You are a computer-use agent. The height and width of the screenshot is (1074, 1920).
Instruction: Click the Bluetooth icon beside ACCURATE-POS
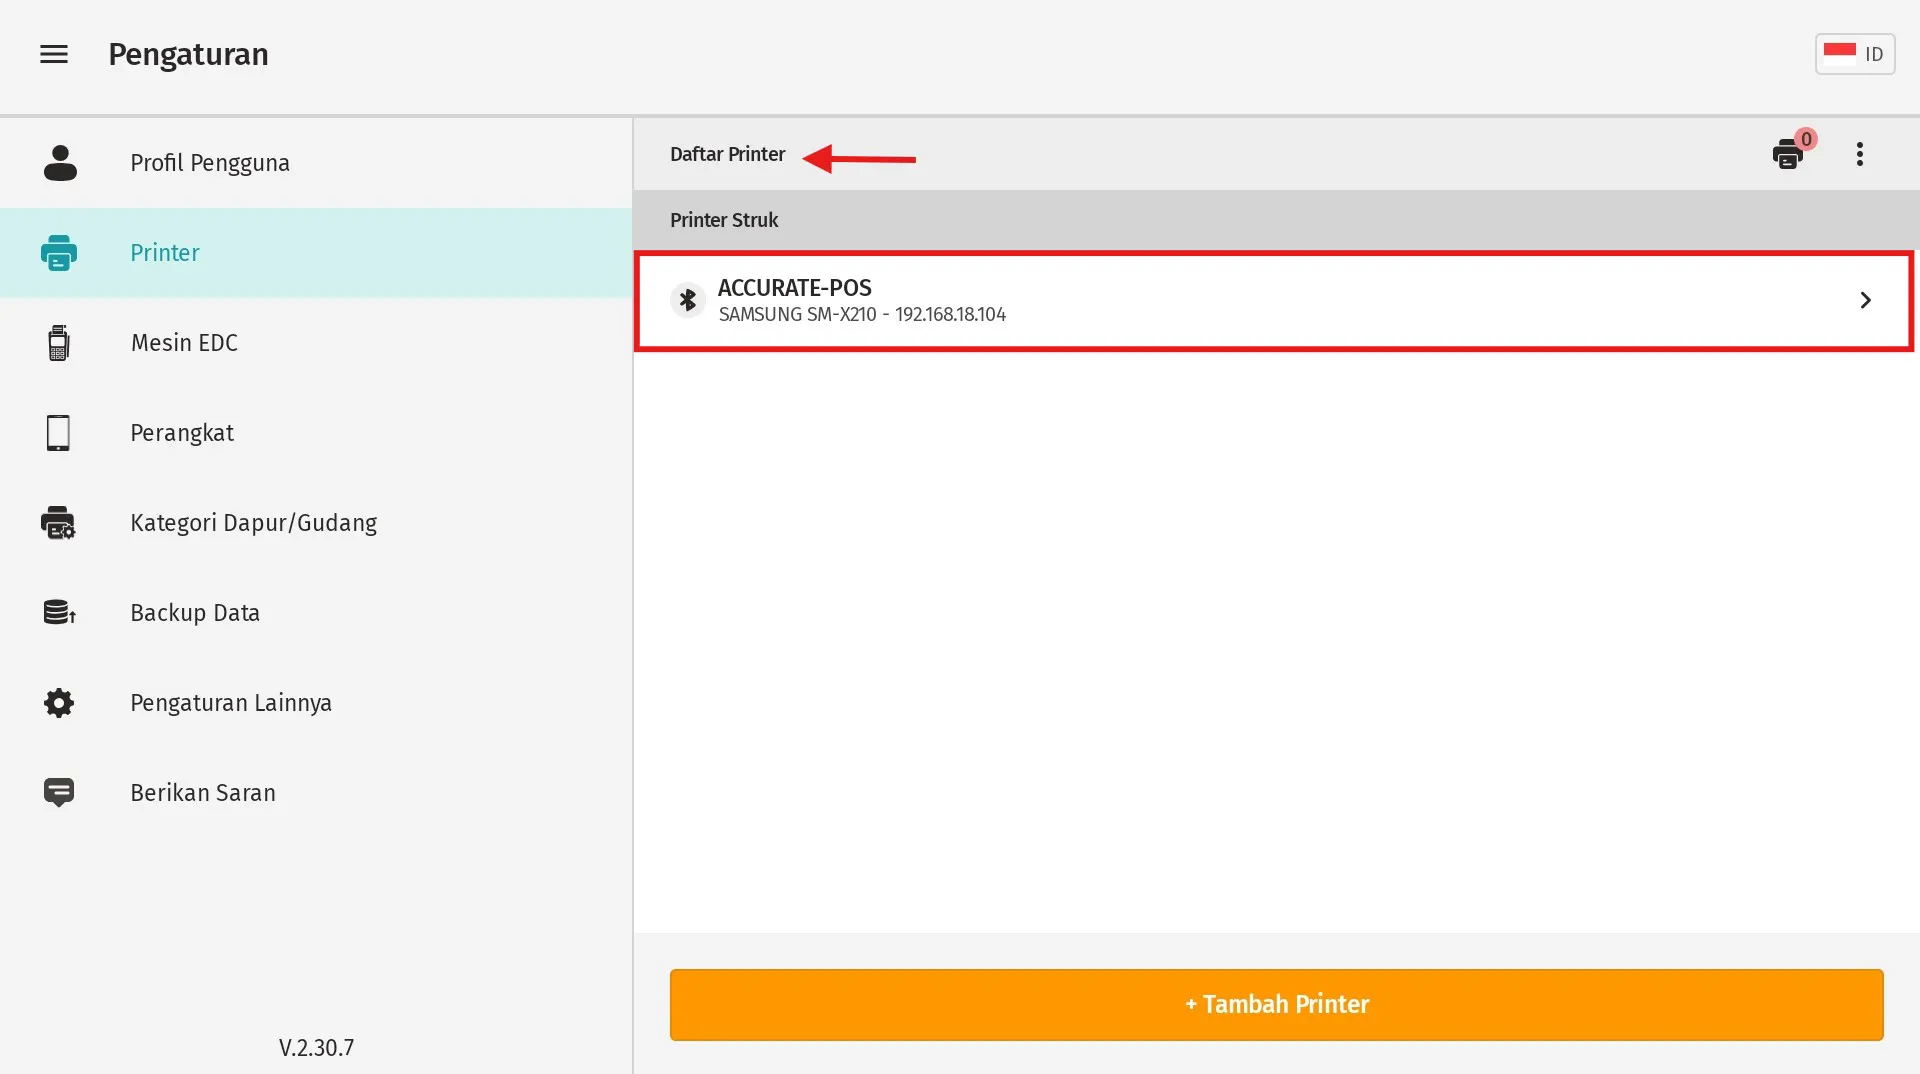(x=688, y=300)
